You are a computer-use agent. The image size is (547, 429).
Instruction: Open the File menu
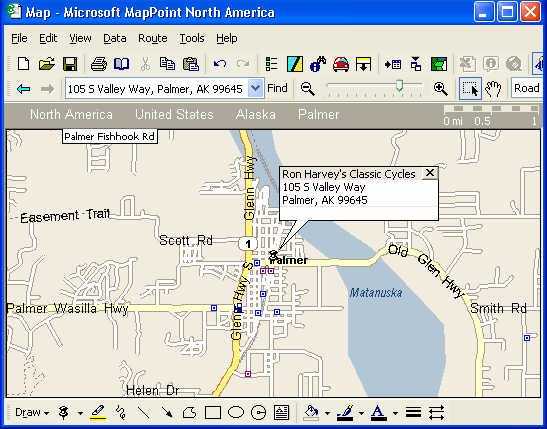(x=19, y=38)
